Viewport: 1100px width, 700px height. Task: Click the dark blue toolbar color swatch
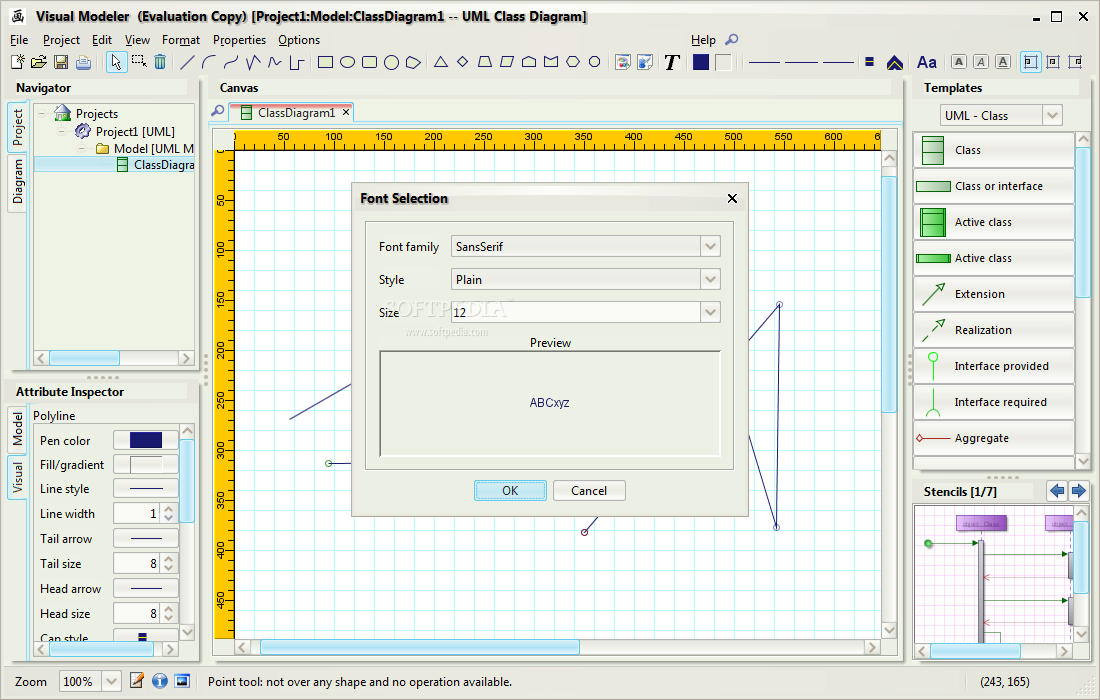[700, 62]
